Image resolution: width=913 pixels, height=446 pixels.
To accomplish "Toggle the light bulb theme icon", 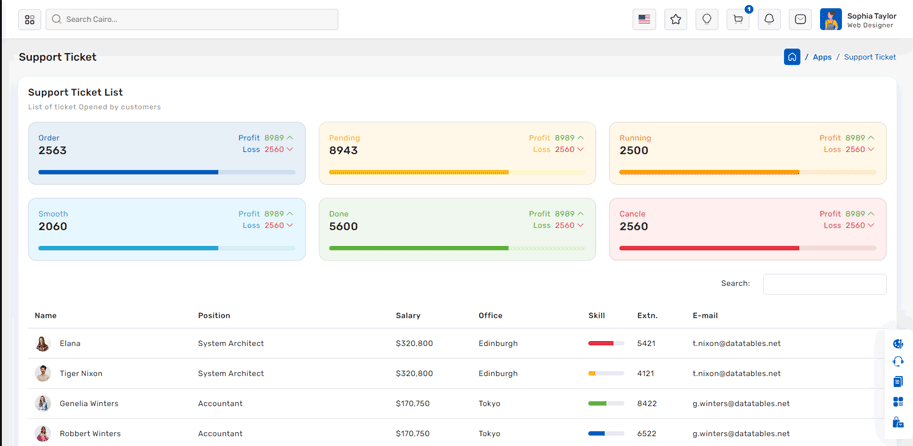I will point(707,19).
